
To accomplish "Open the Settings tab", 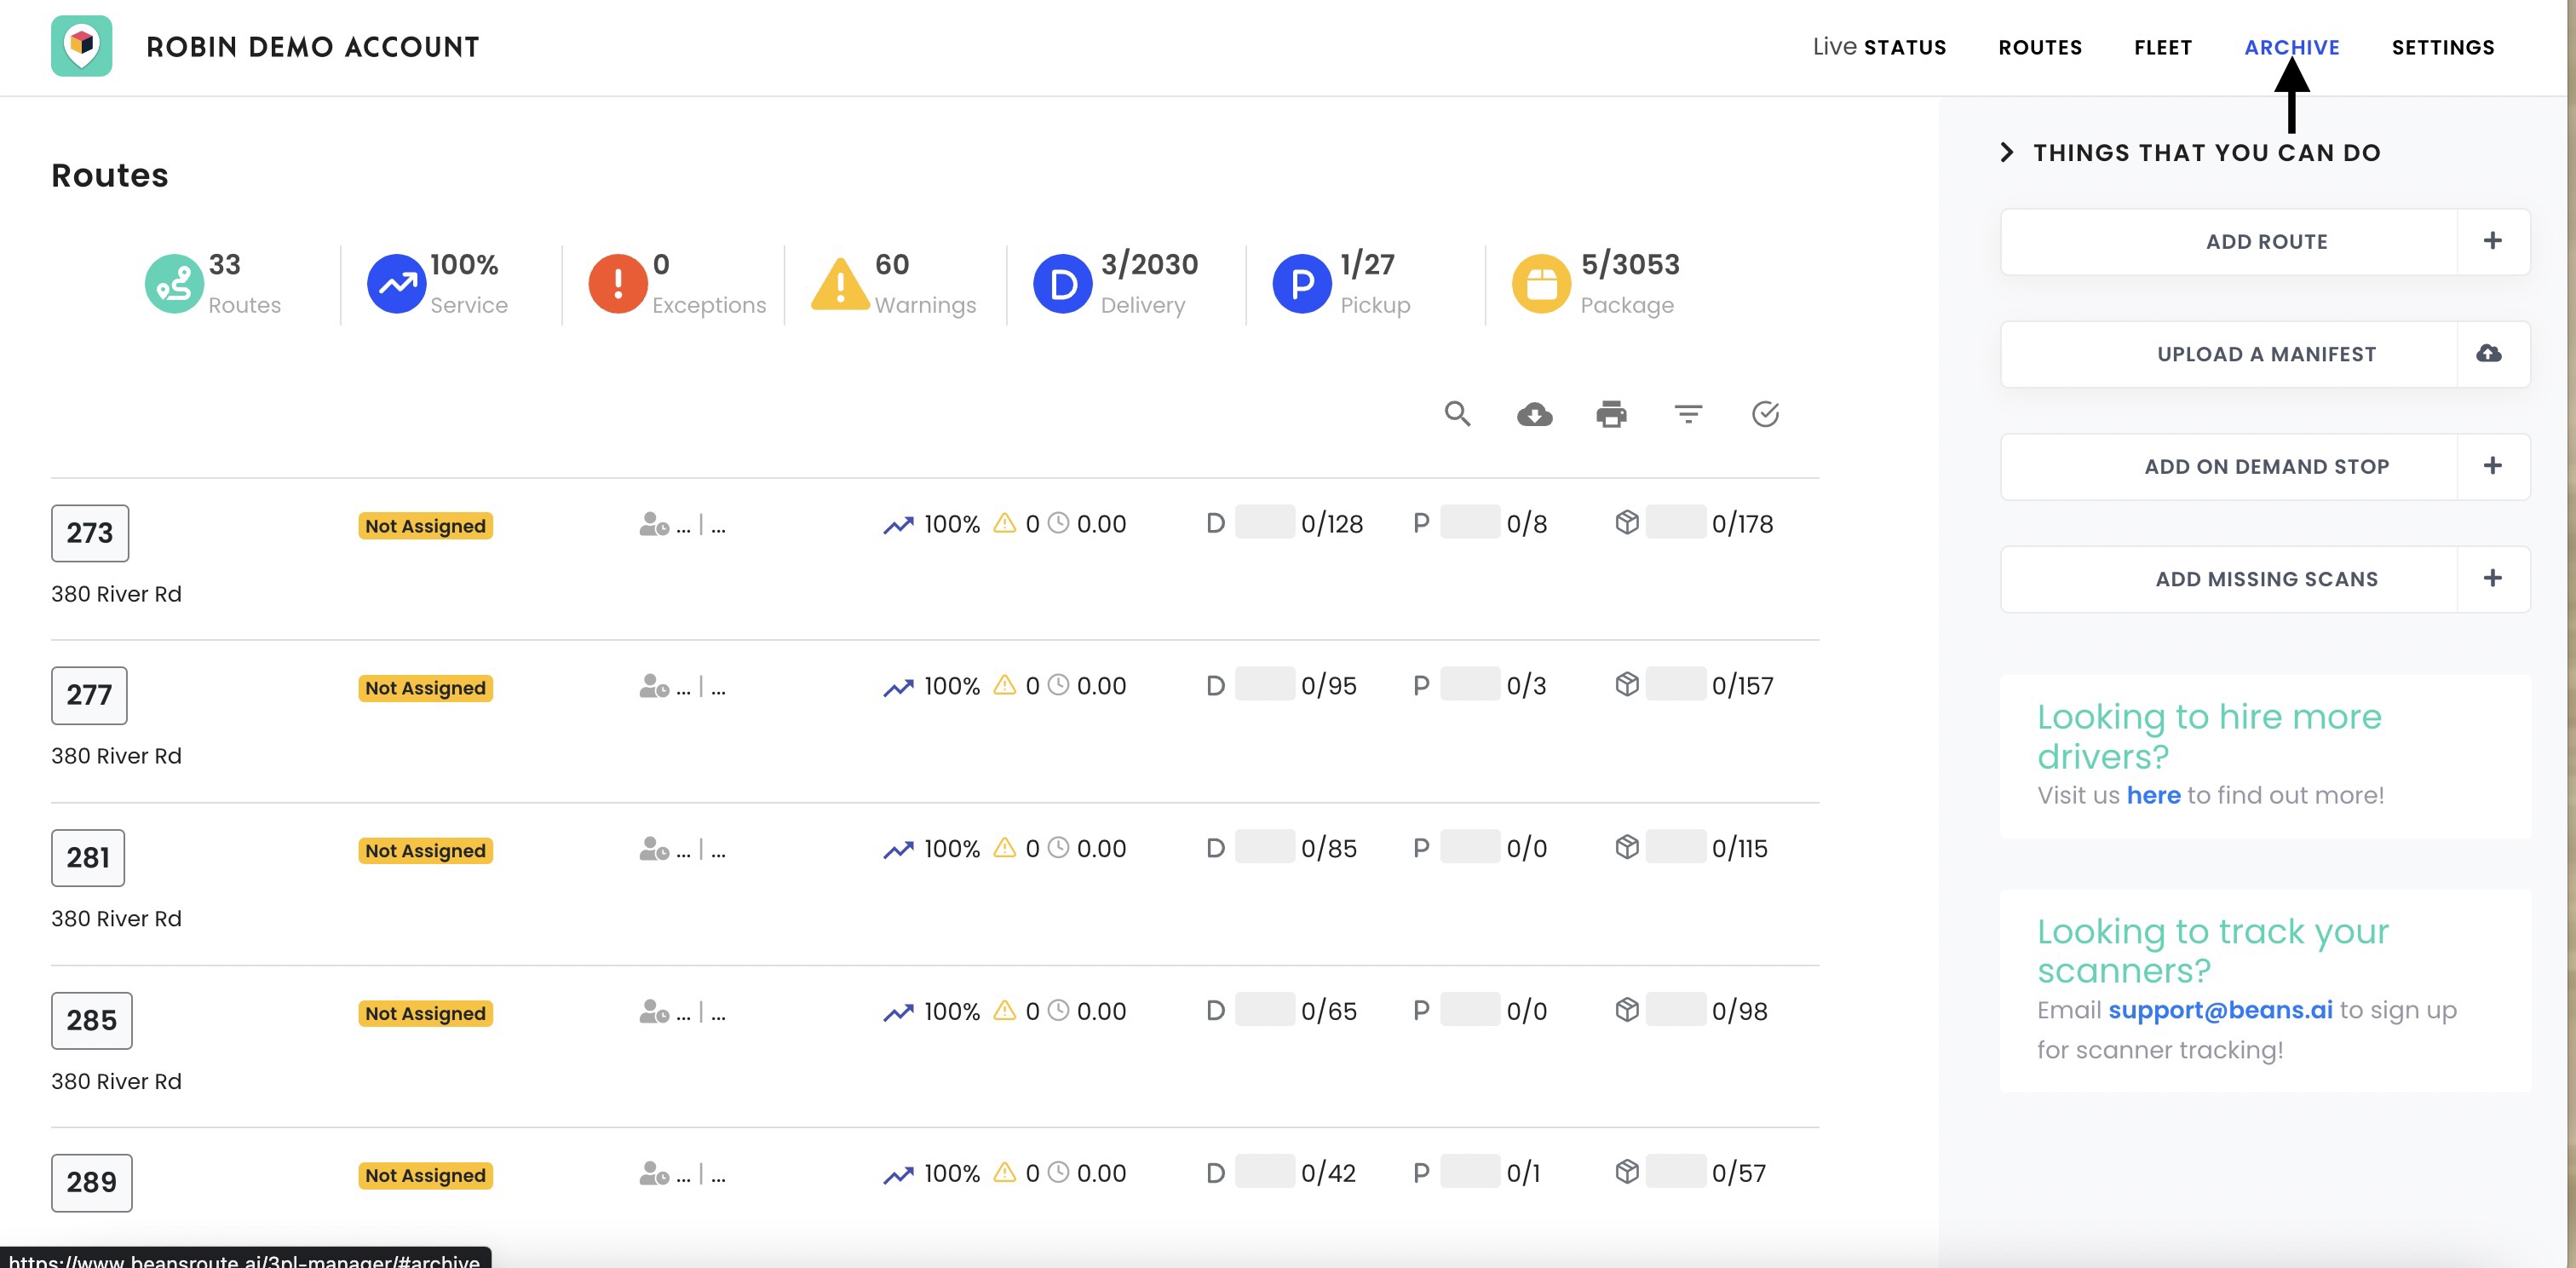I will (2442, 47).
